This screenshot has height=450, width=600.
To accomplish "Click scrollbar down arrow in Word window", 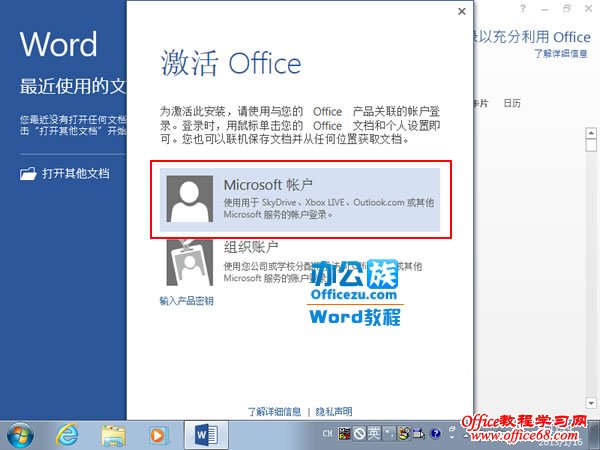I will coord(591,403).
